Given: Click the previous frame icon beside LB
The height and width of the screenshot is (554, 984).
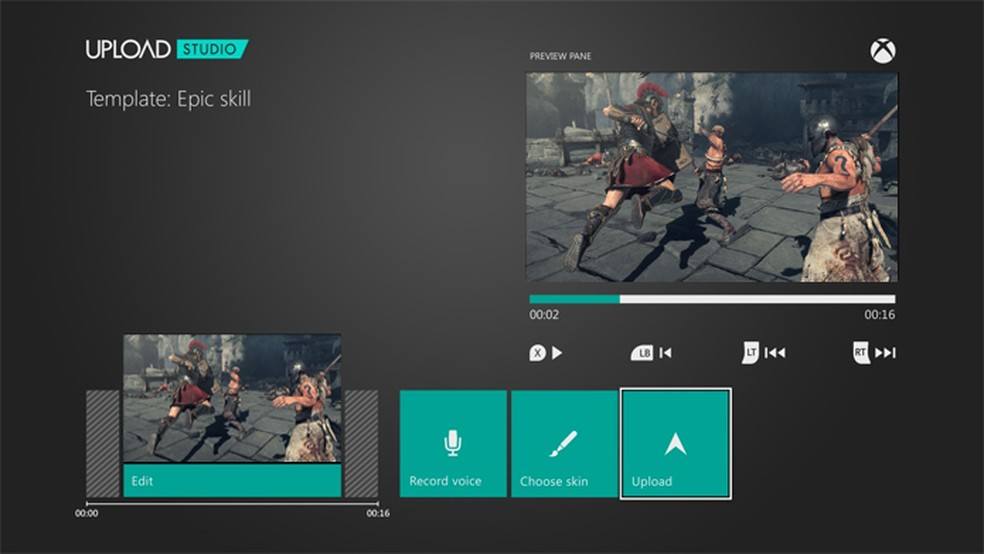Looking at the screenshot, I should [x=666, y=353].
